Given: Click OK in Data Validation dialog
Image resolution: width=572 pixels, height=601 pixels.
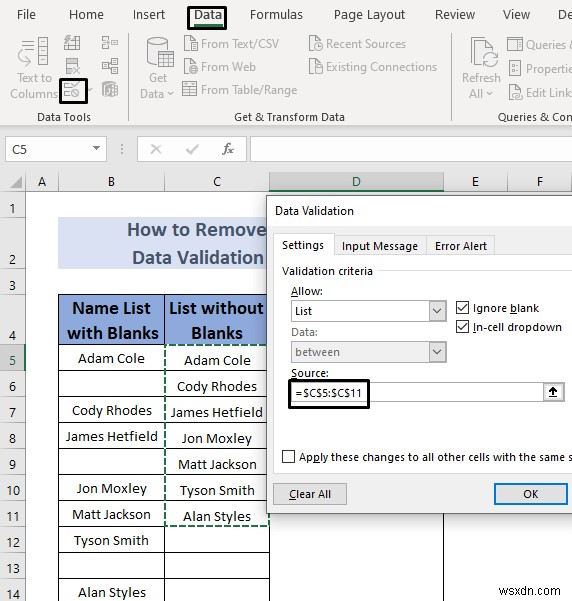Looking at the screenshot, I should point(531,494).
